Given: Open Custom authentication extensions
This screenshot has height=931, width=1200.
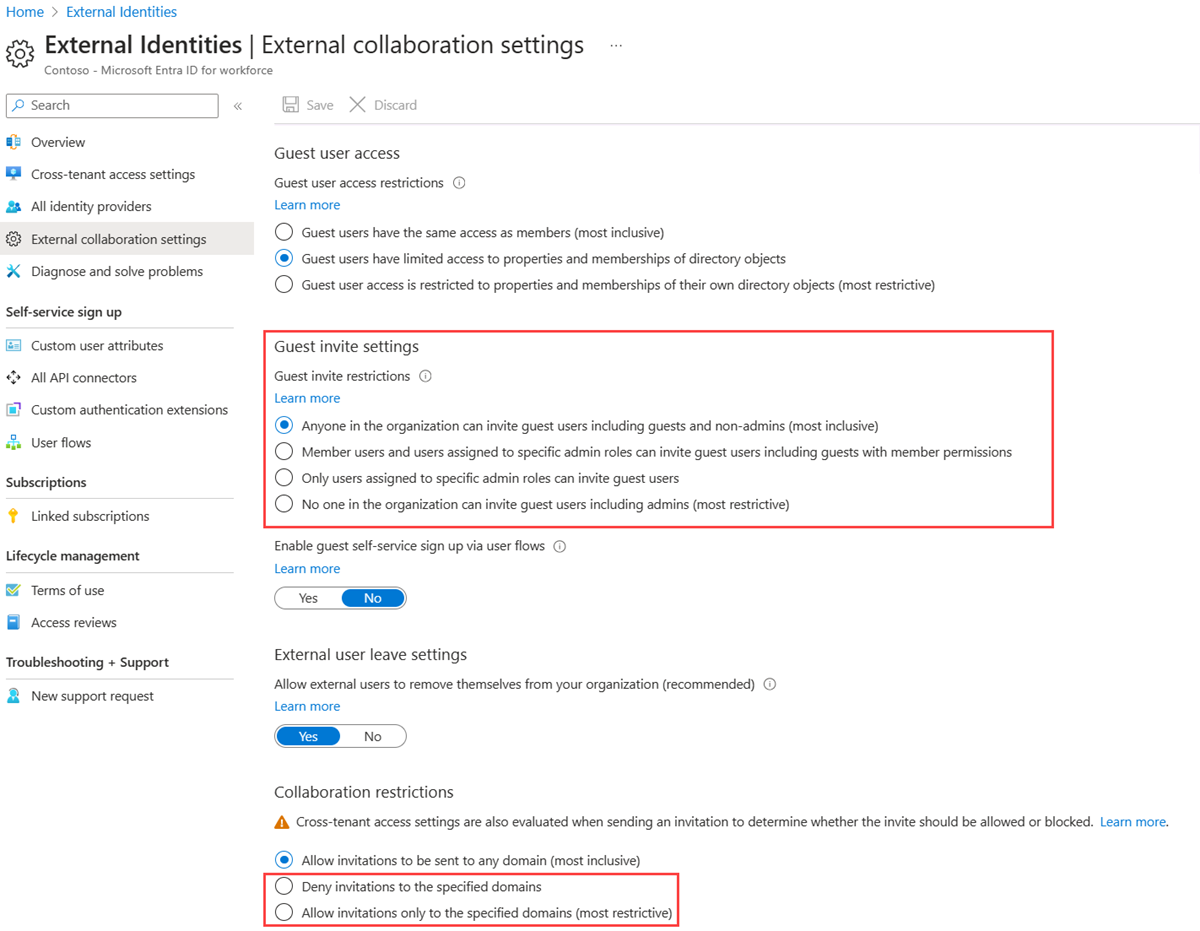Looking at the screenshot, I should [130, 409].
